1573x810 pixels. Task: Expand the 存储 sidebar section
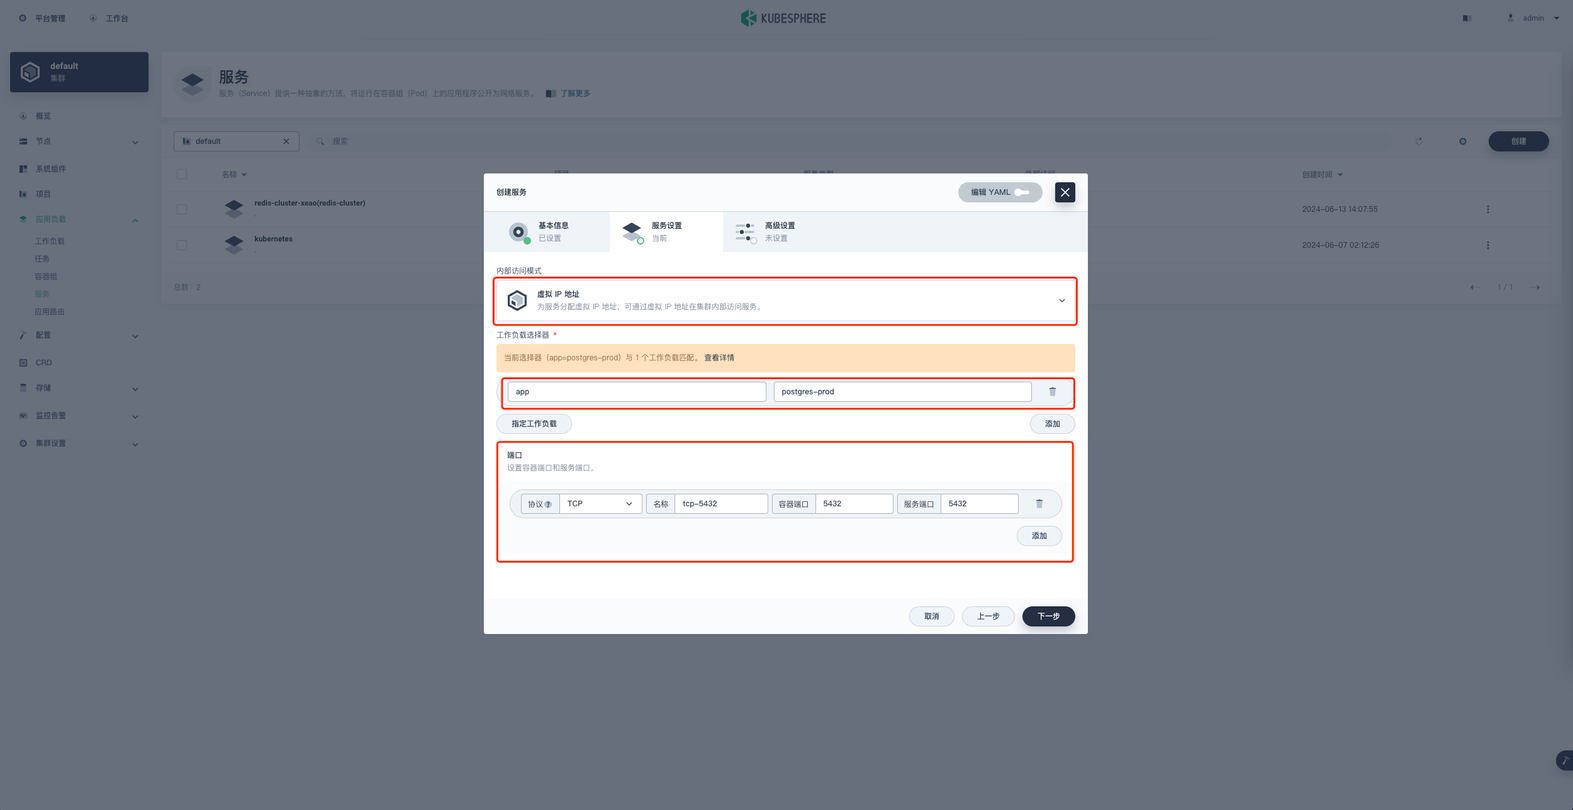click(79, 388)
